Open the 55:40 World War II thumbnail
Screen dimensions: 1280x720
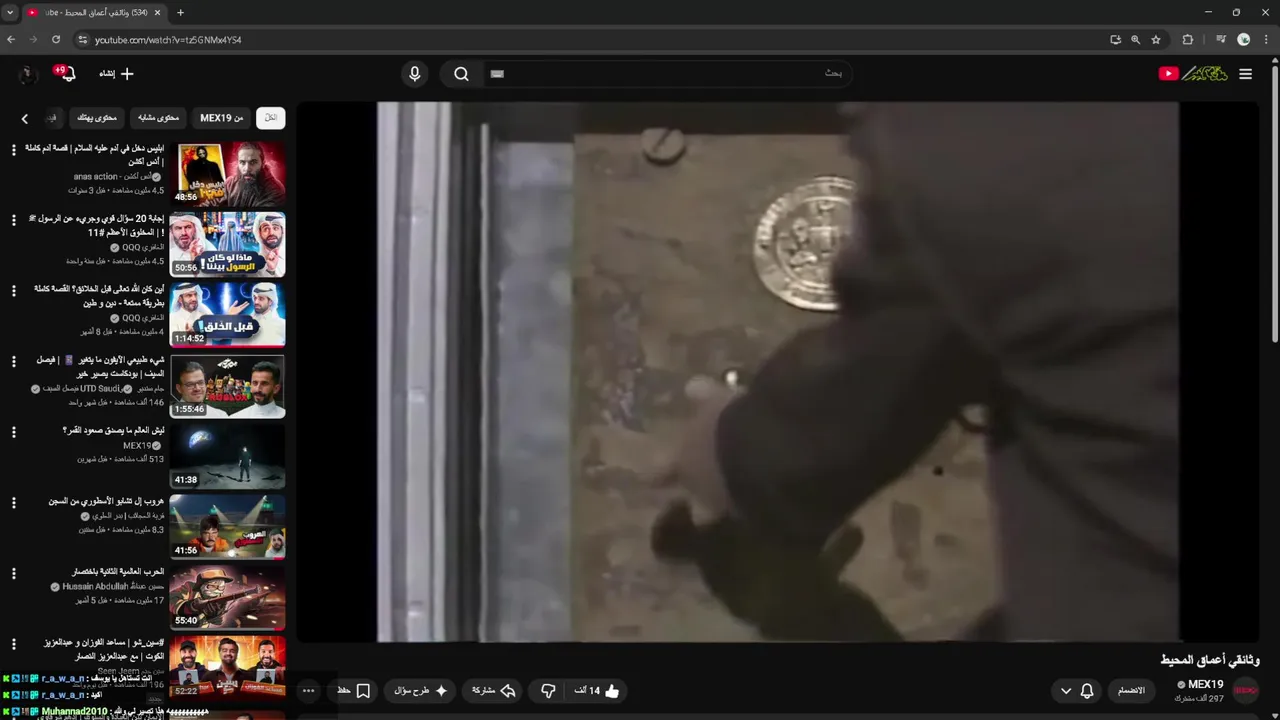227,597
